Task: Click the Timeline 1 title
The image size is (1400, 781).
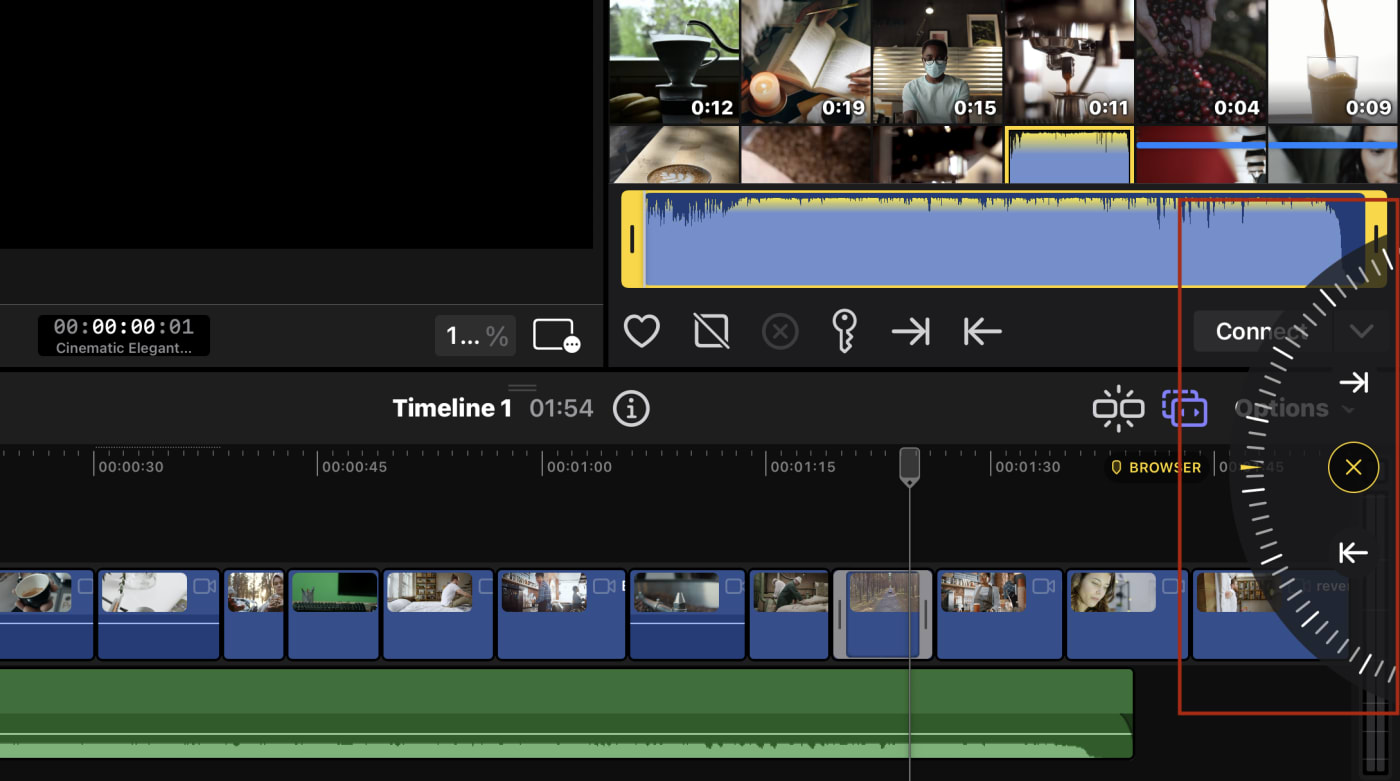Action: (x=452, y=408)
